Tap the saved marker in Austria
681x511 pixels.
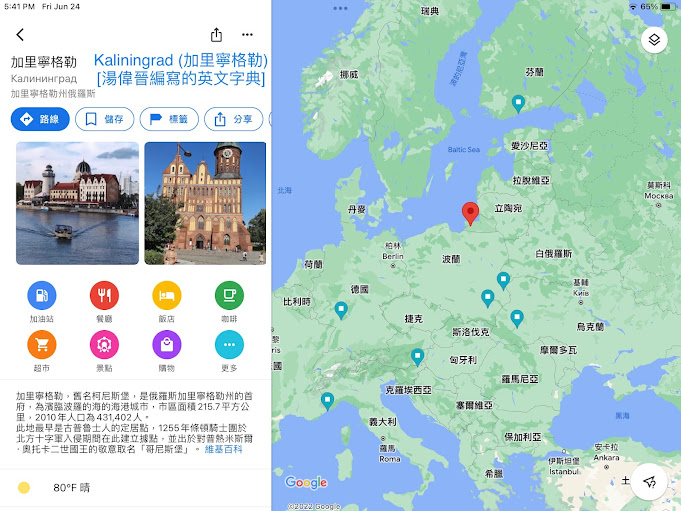click(x=417, y=357)
